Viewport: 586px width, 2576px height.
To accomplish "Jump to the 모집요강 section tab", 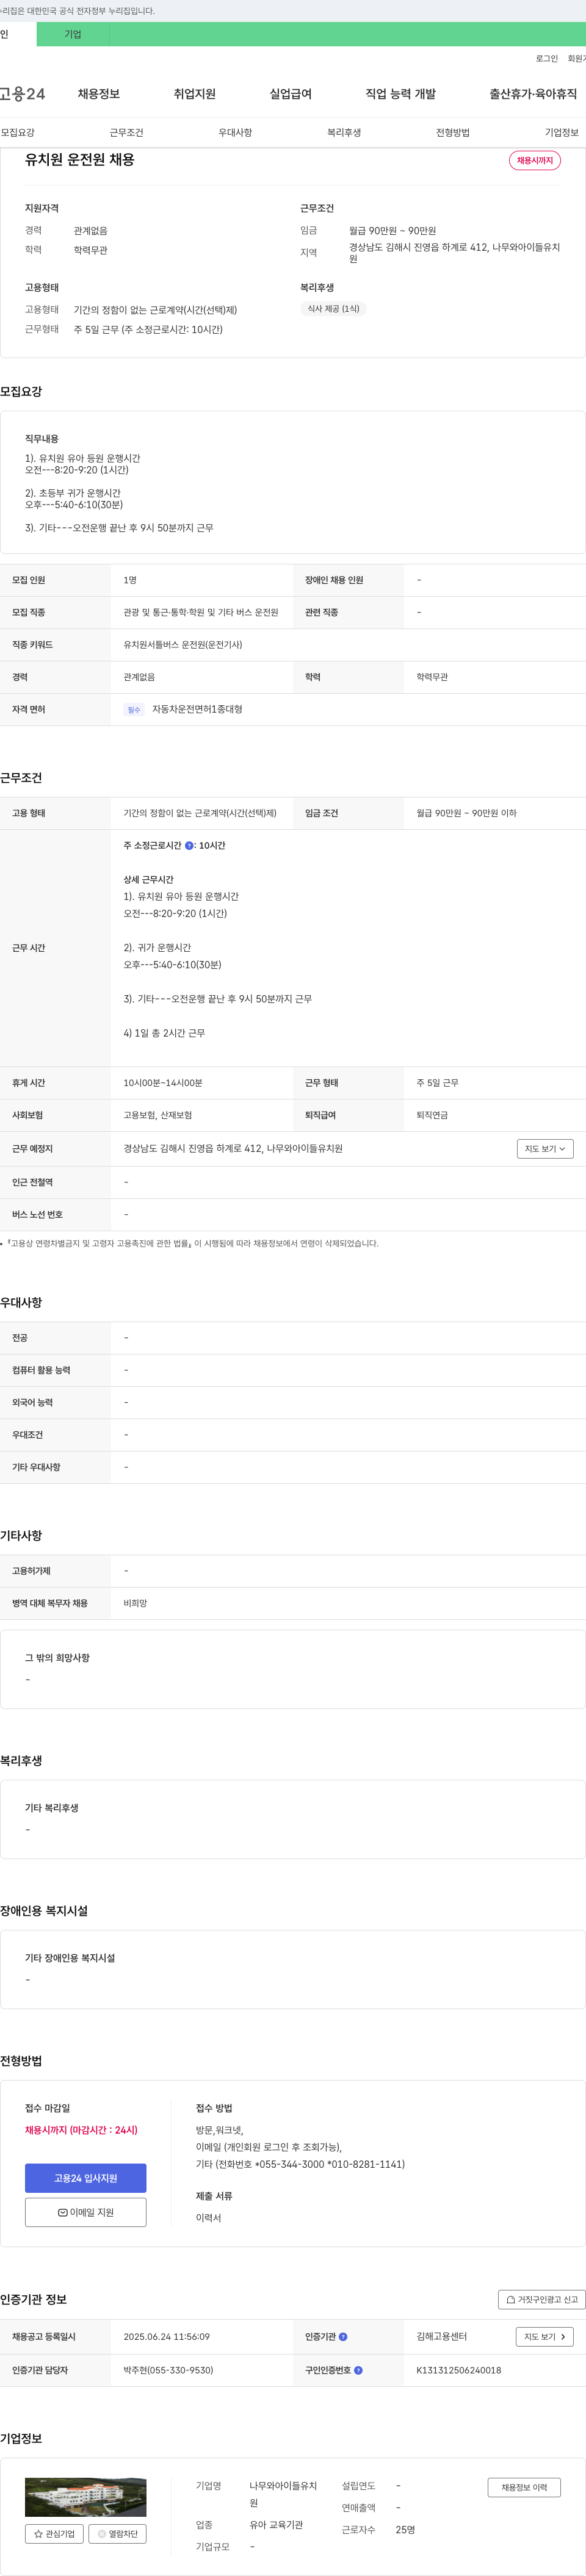I will pyautogui.click(x=18, y=133).
